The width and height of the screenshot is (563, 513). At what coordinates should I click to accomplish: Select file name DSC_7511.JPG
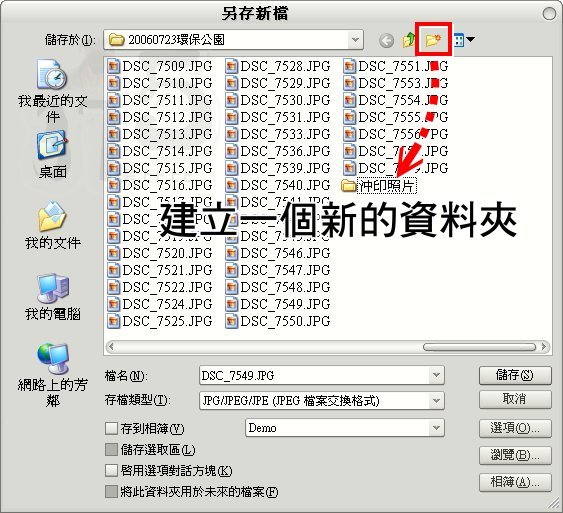point(167,100)
